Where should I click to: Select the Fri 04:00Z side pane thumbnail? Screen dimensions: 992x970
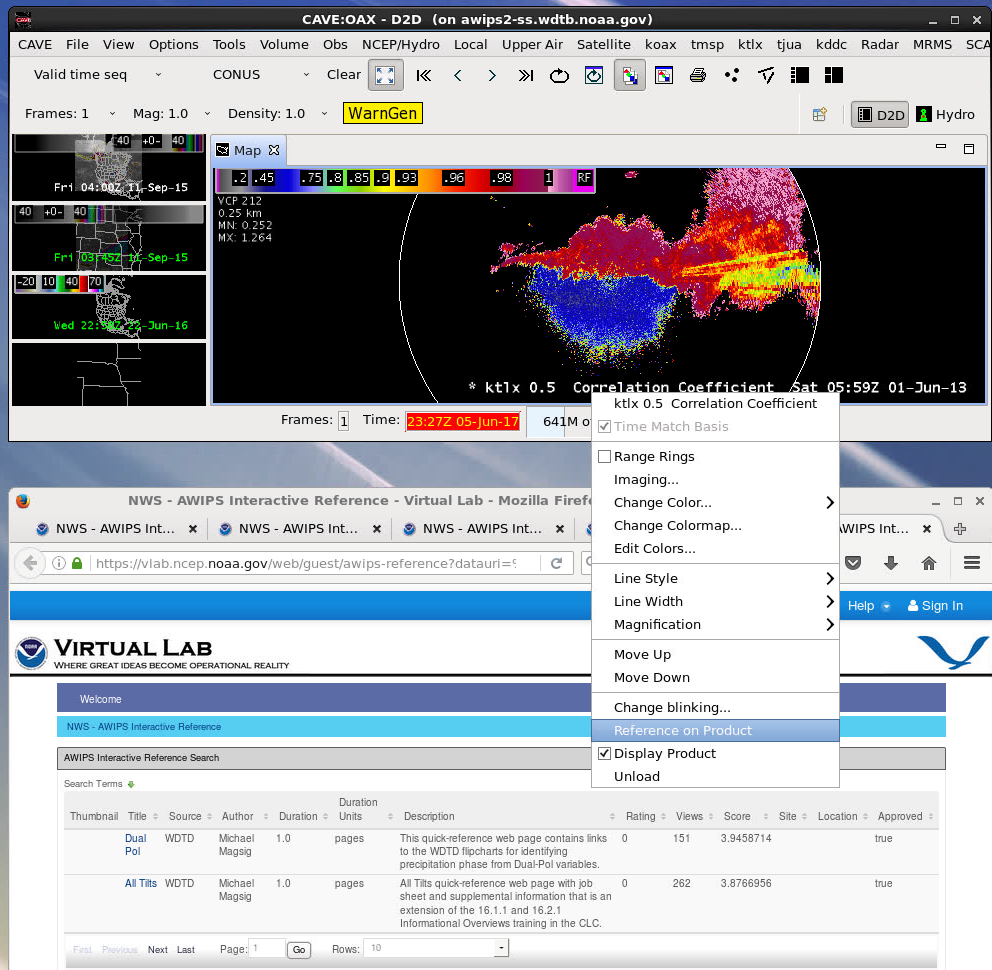109,167
